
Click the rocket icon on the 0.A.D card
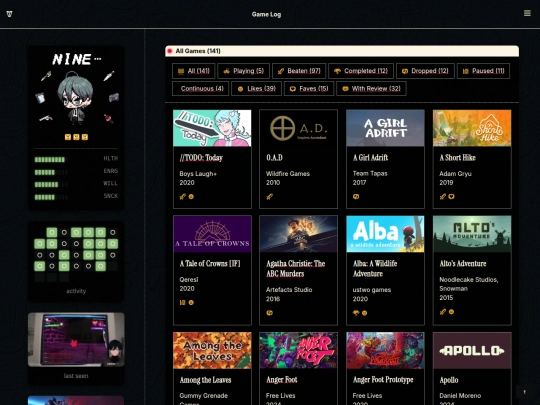click(269, 197)
